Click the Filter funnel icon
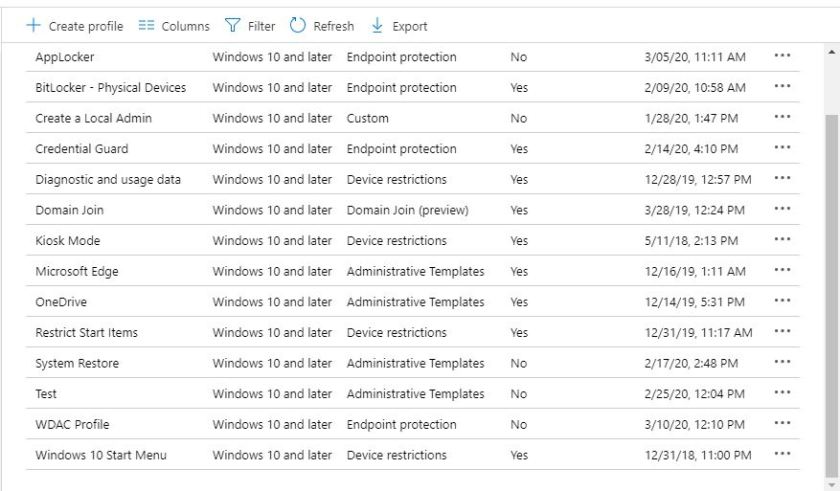 click(230, 26)
